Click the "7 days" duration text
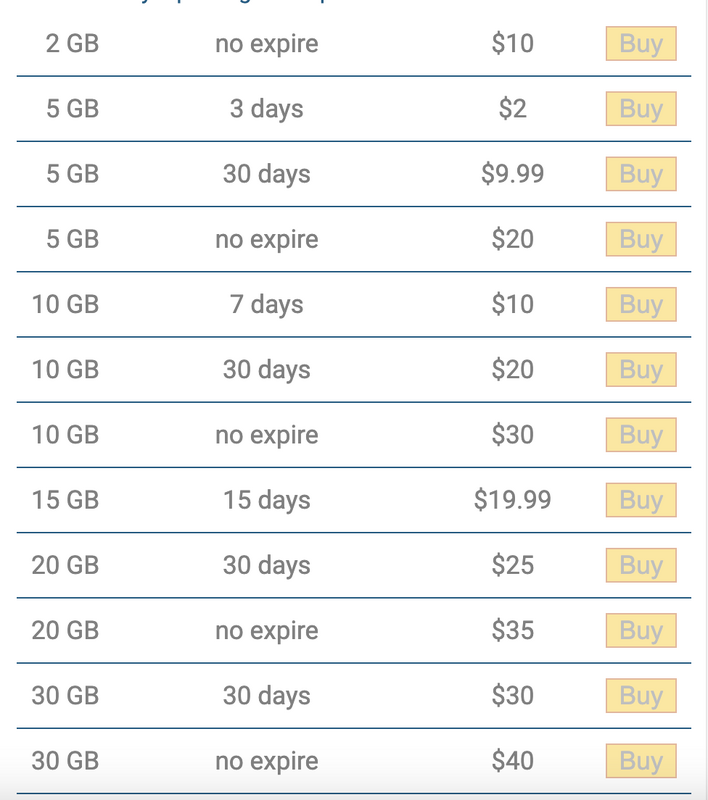708x800 pixels. click(266, 304)
